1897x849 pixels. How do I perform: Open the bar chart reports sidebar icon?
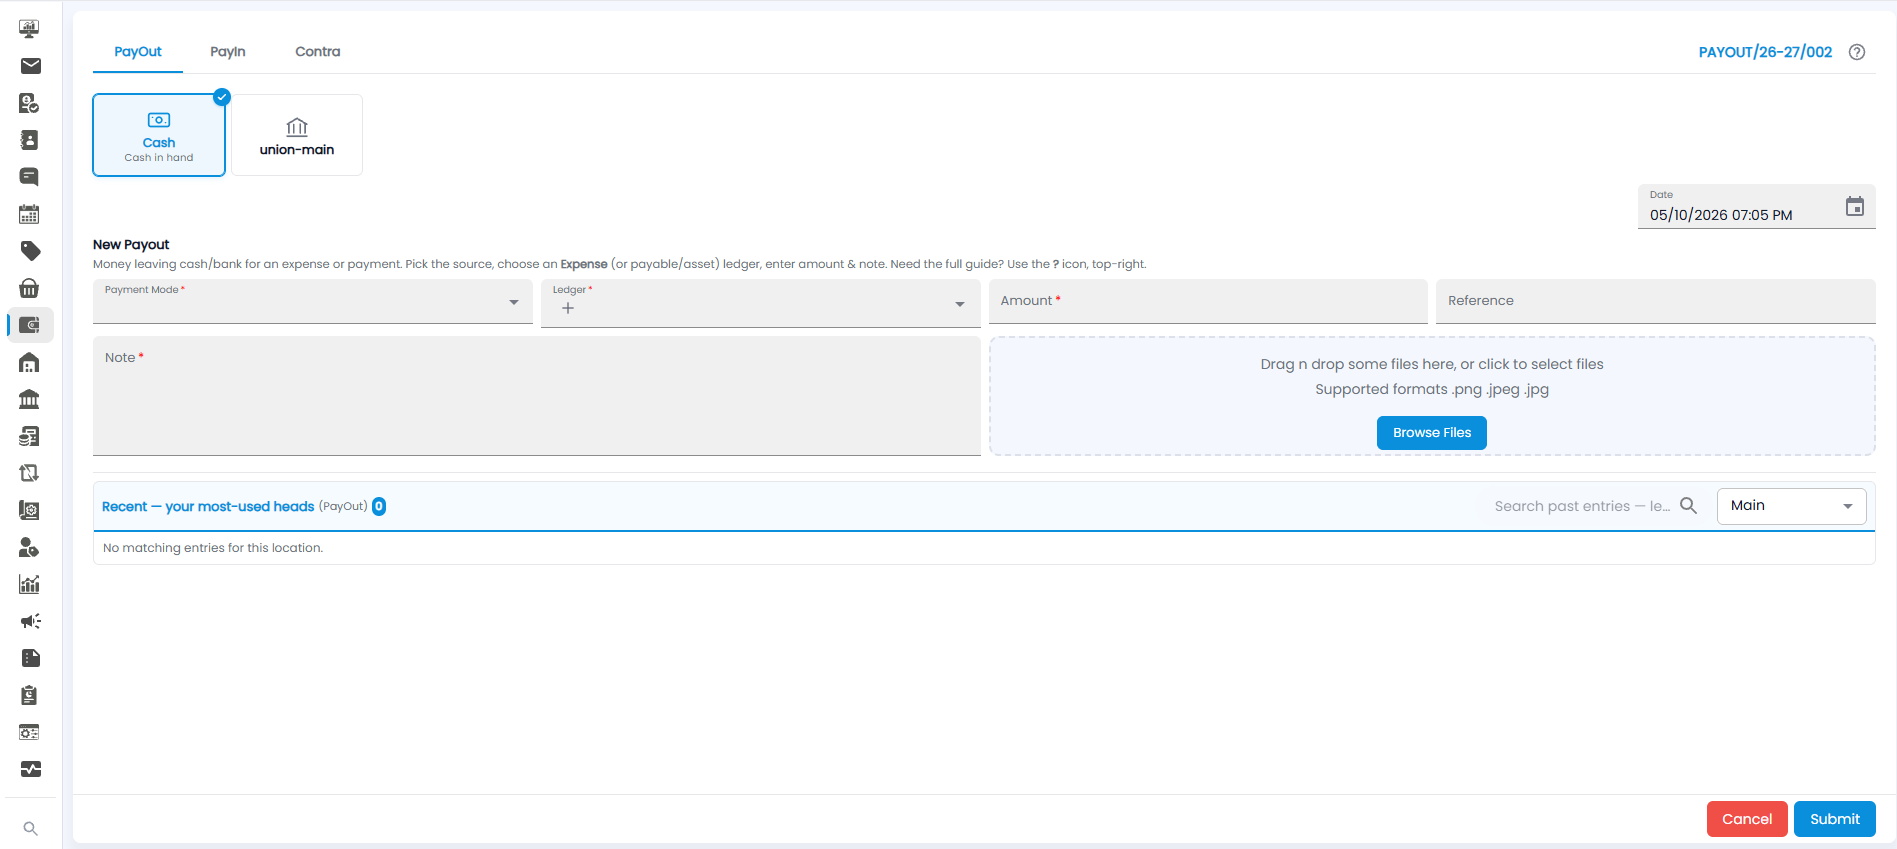point(30,584)
